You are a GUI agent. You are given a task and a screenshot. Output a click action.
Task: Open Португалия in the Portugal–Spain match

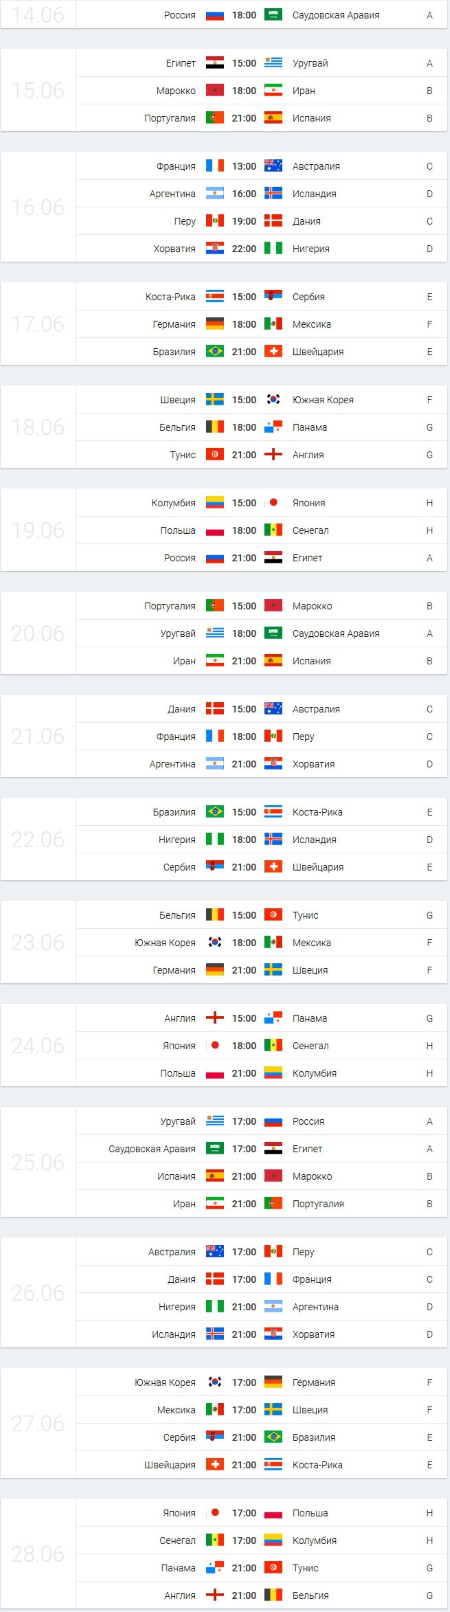(170, 118)
